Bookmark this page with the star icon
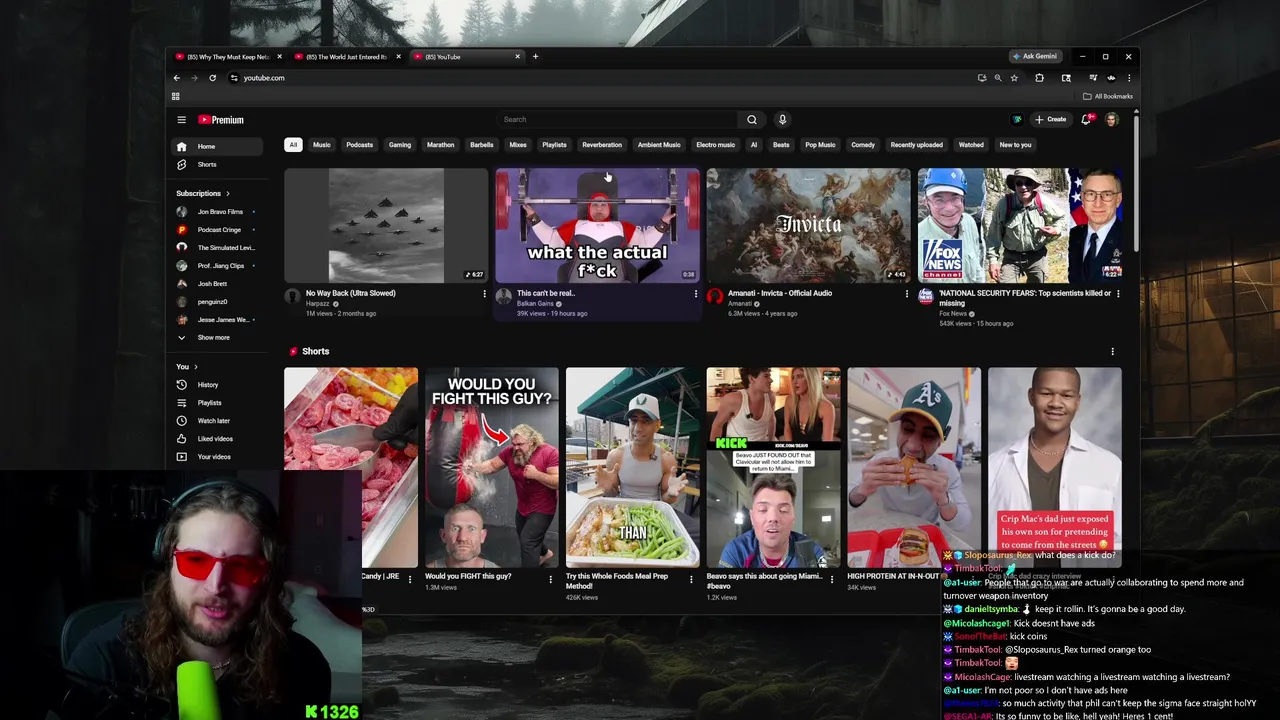1280x720 pixels. [1014, 78]
